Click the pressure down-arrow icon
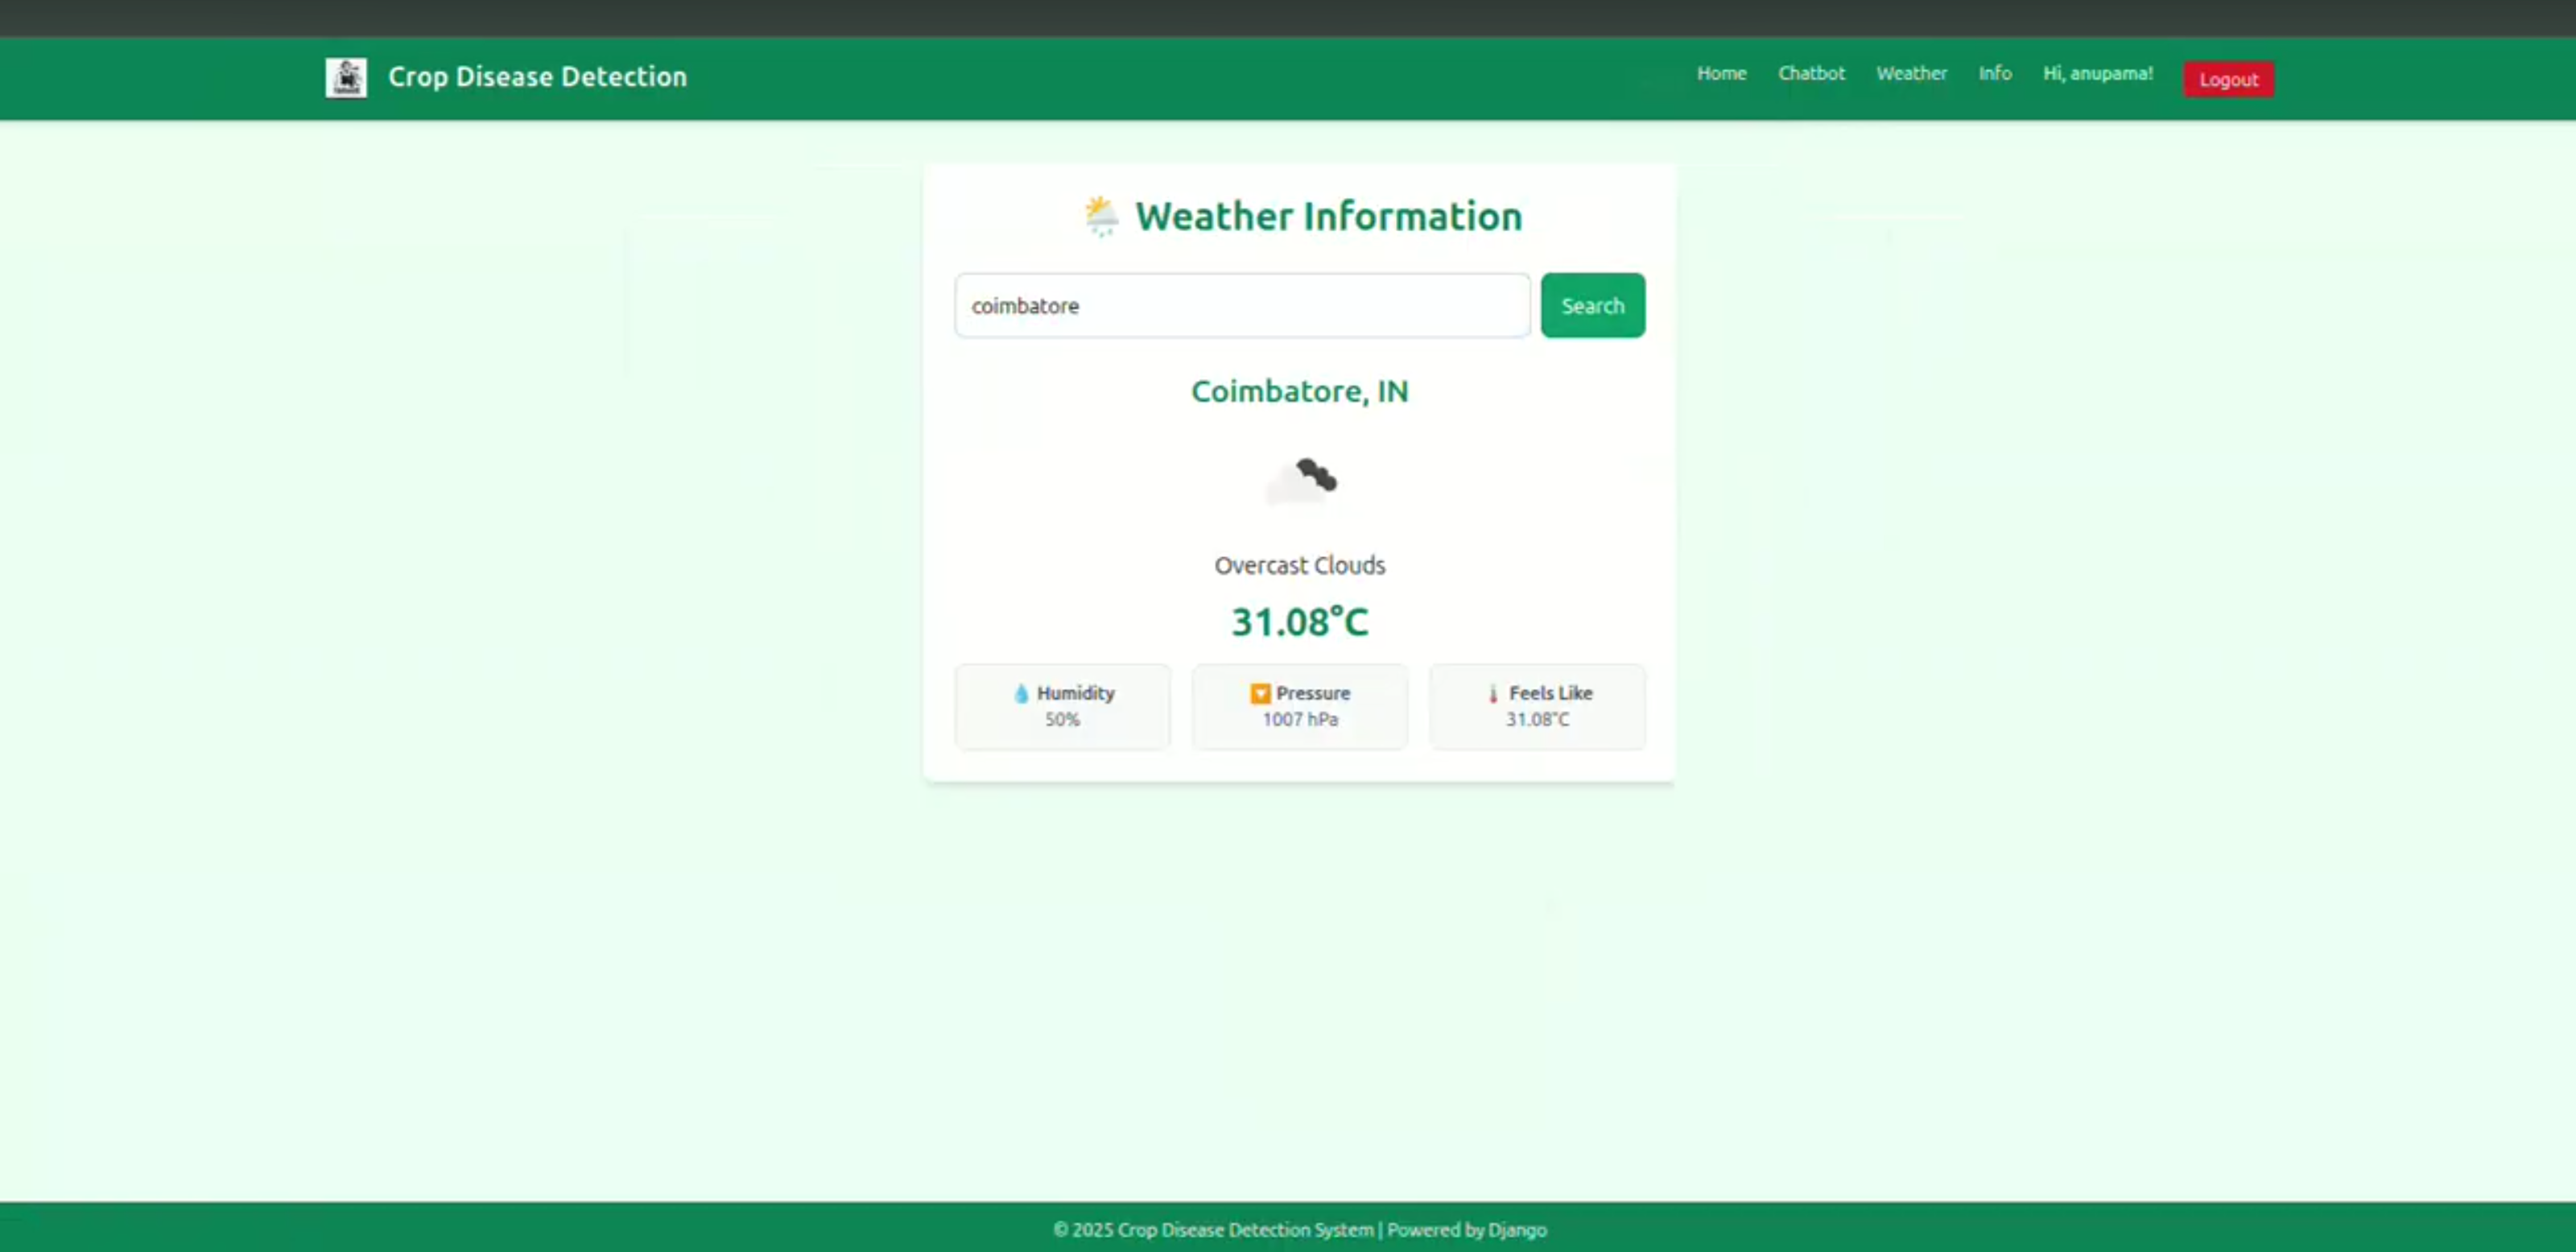Viewport: 2576px width, 1252px height. point(1260,693)
